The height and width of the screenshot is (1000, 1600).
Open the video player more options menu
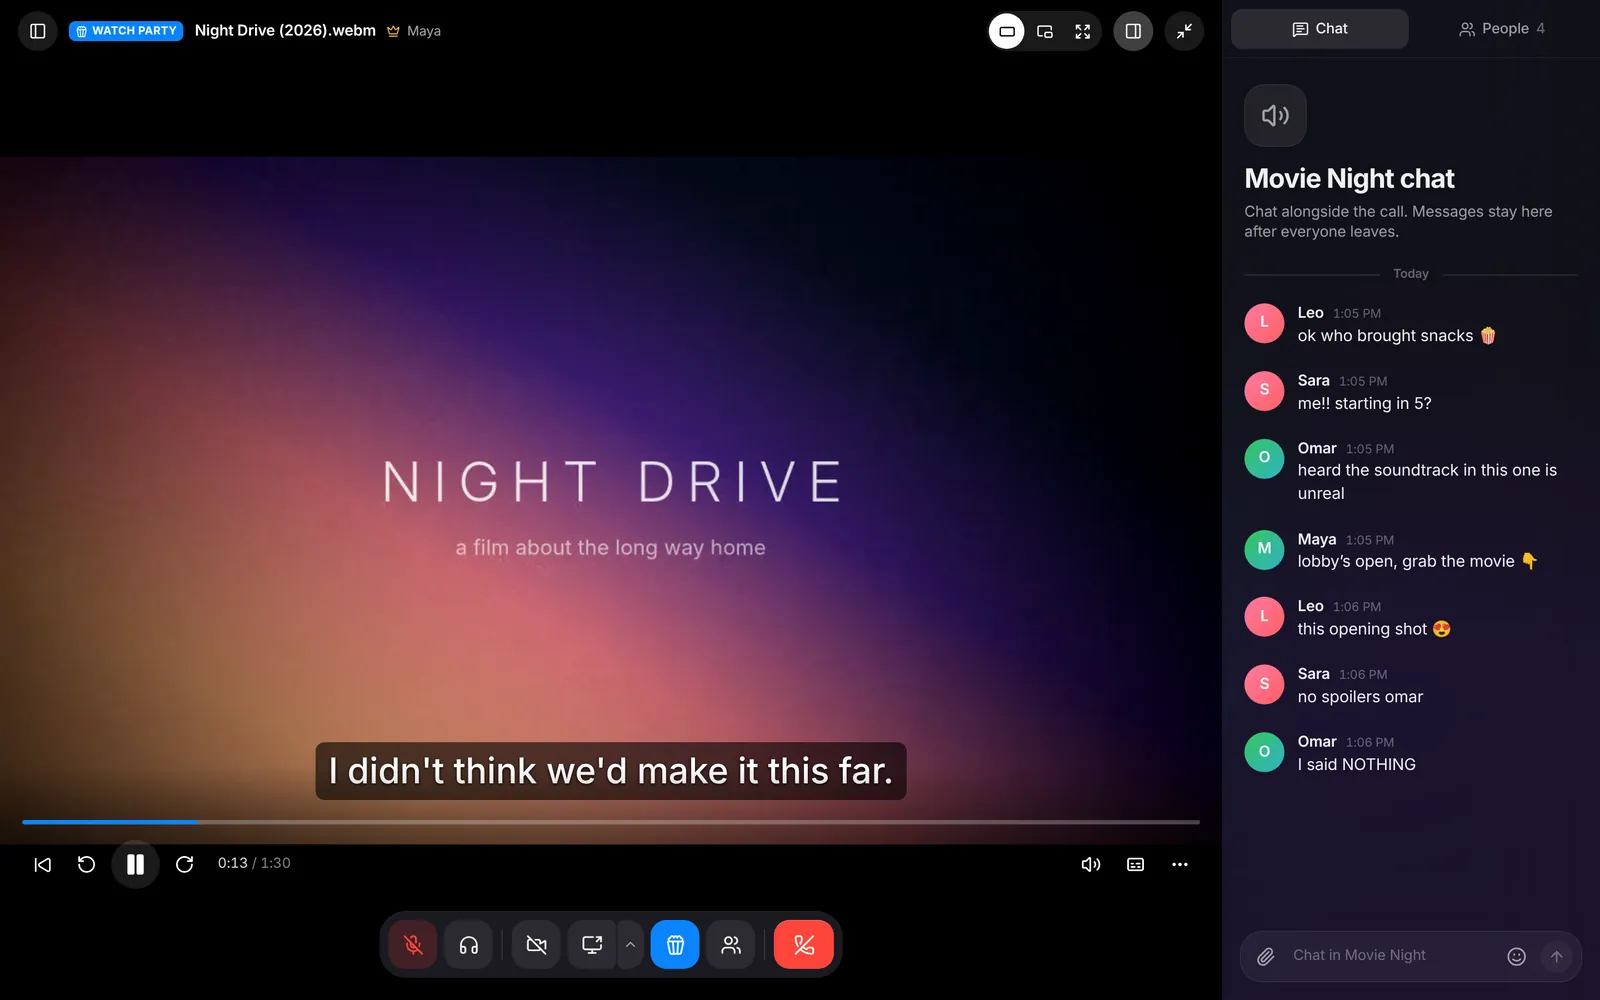pos(1180,864)
